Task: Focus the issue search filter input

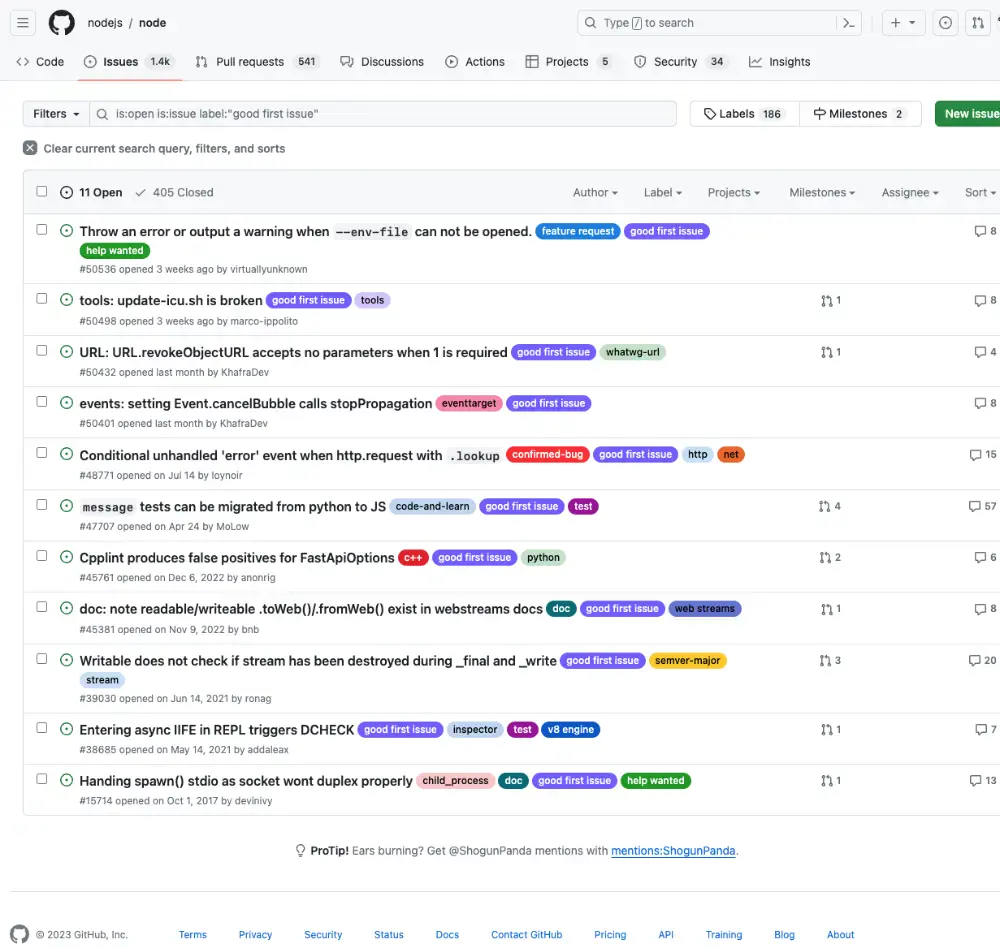Action: coord(390,114)
